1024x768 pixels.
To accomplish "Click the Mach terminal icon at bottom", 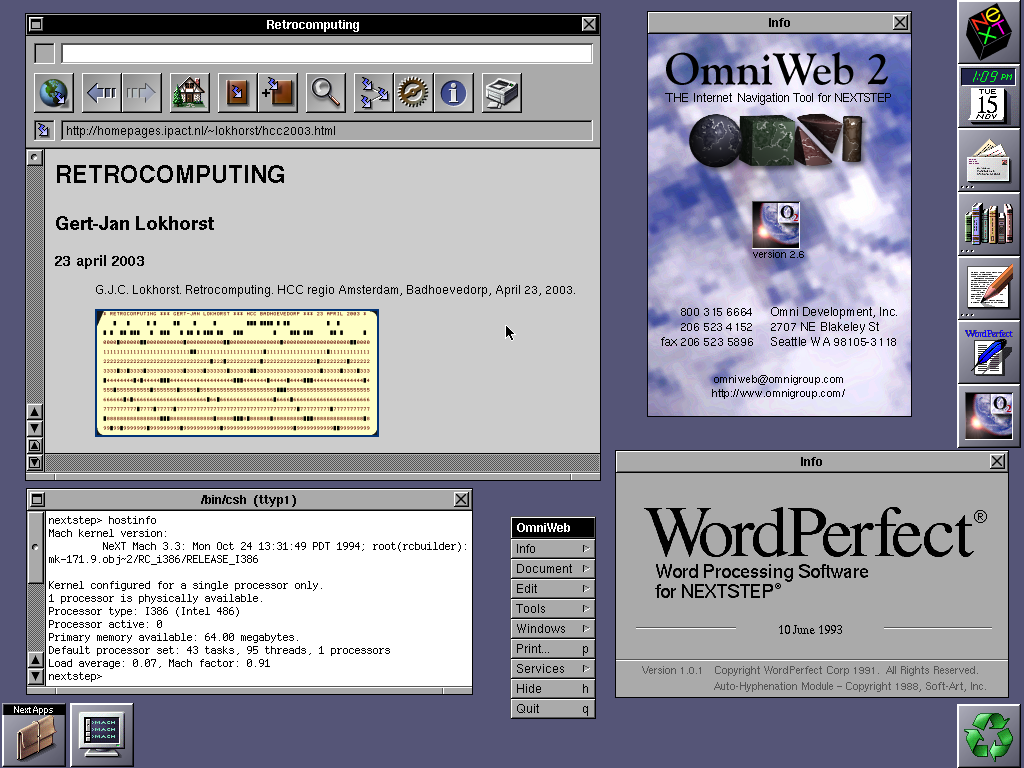I will [x=102, y=735].
